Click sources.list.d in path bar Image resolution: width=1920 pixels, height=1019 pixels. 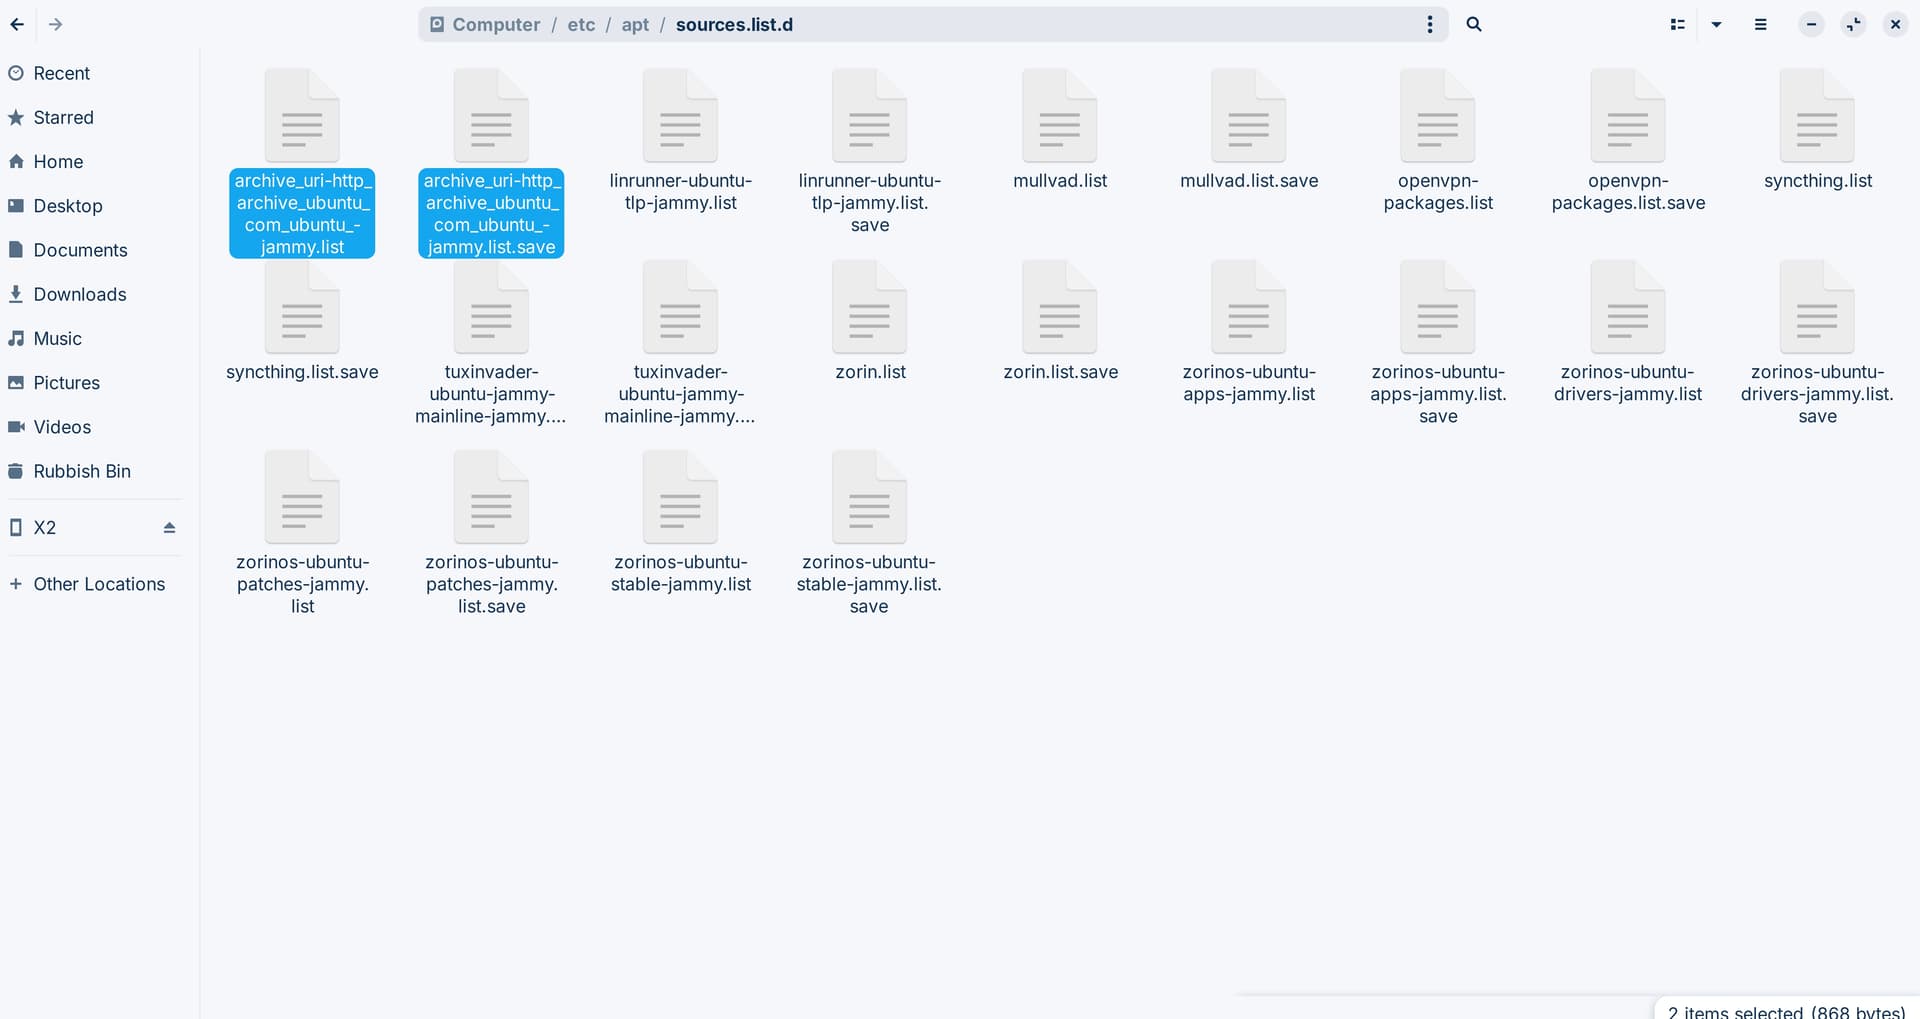point(734,24)
